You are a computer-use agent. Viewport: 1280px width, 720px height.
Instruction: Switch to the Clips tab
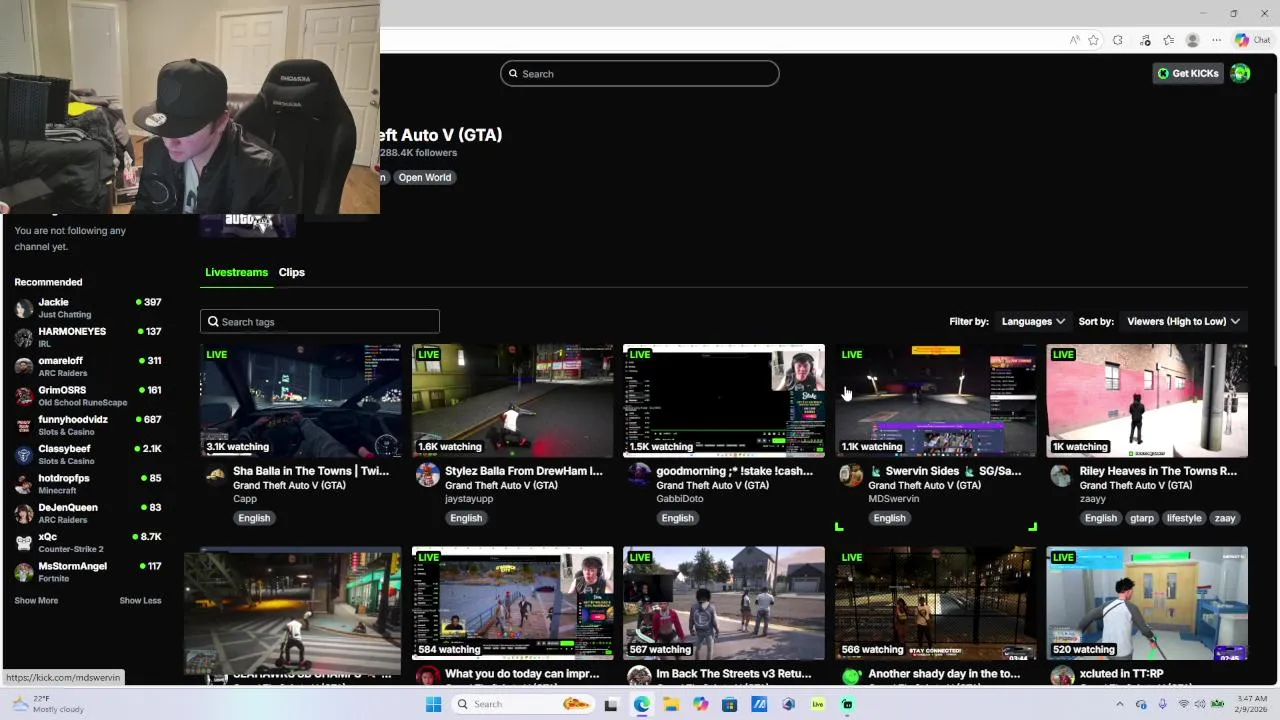click(292, 272)
